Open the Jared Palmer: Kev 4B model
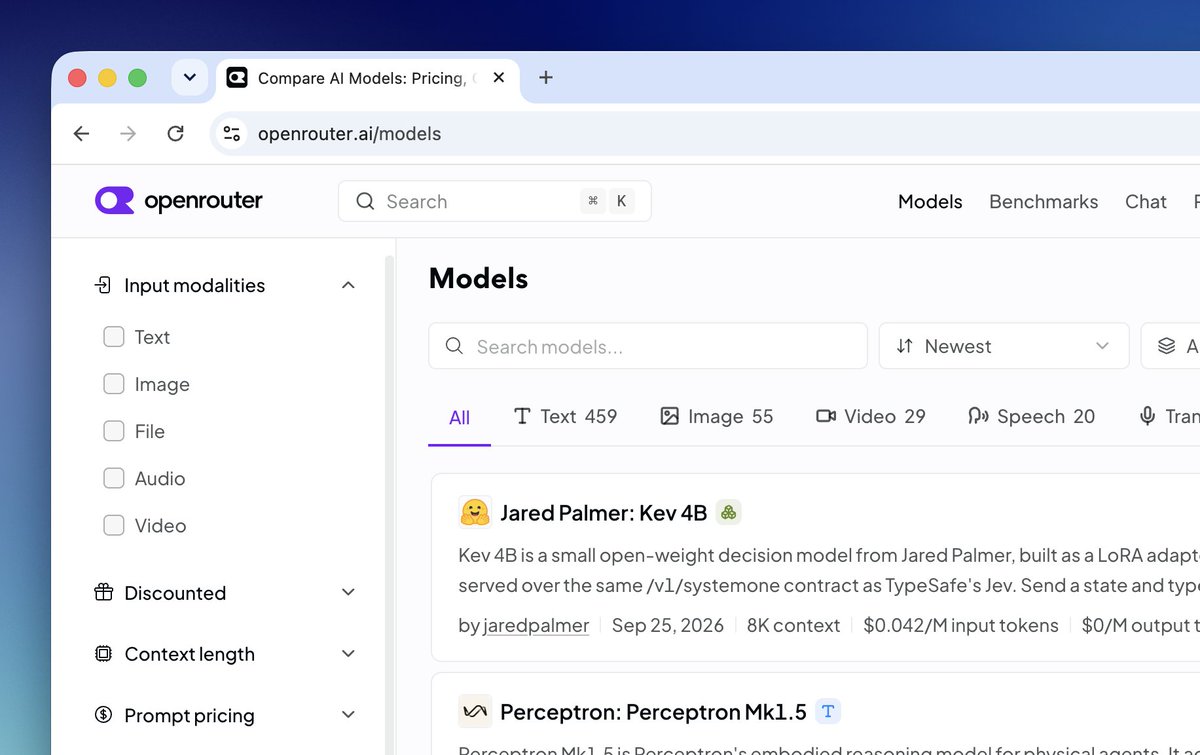Image resolution: width=1200 pixels, height=755 pixels. (x=603, y=513)
